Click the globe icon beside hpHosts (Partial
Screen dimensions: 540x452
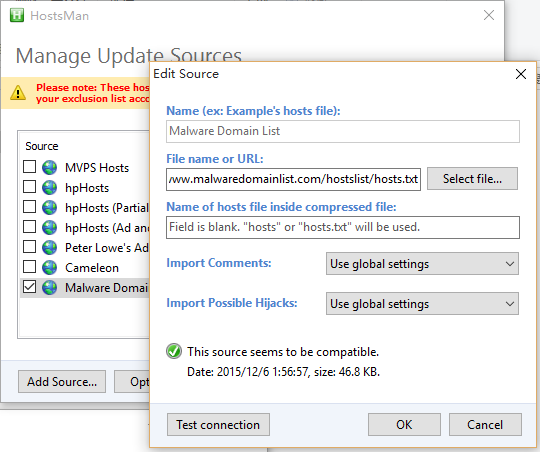tap(50, 208)
